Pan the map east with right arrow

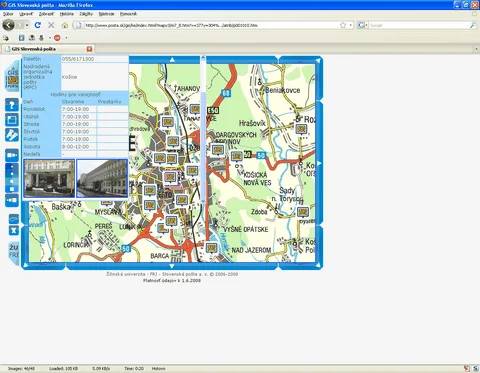319,163
